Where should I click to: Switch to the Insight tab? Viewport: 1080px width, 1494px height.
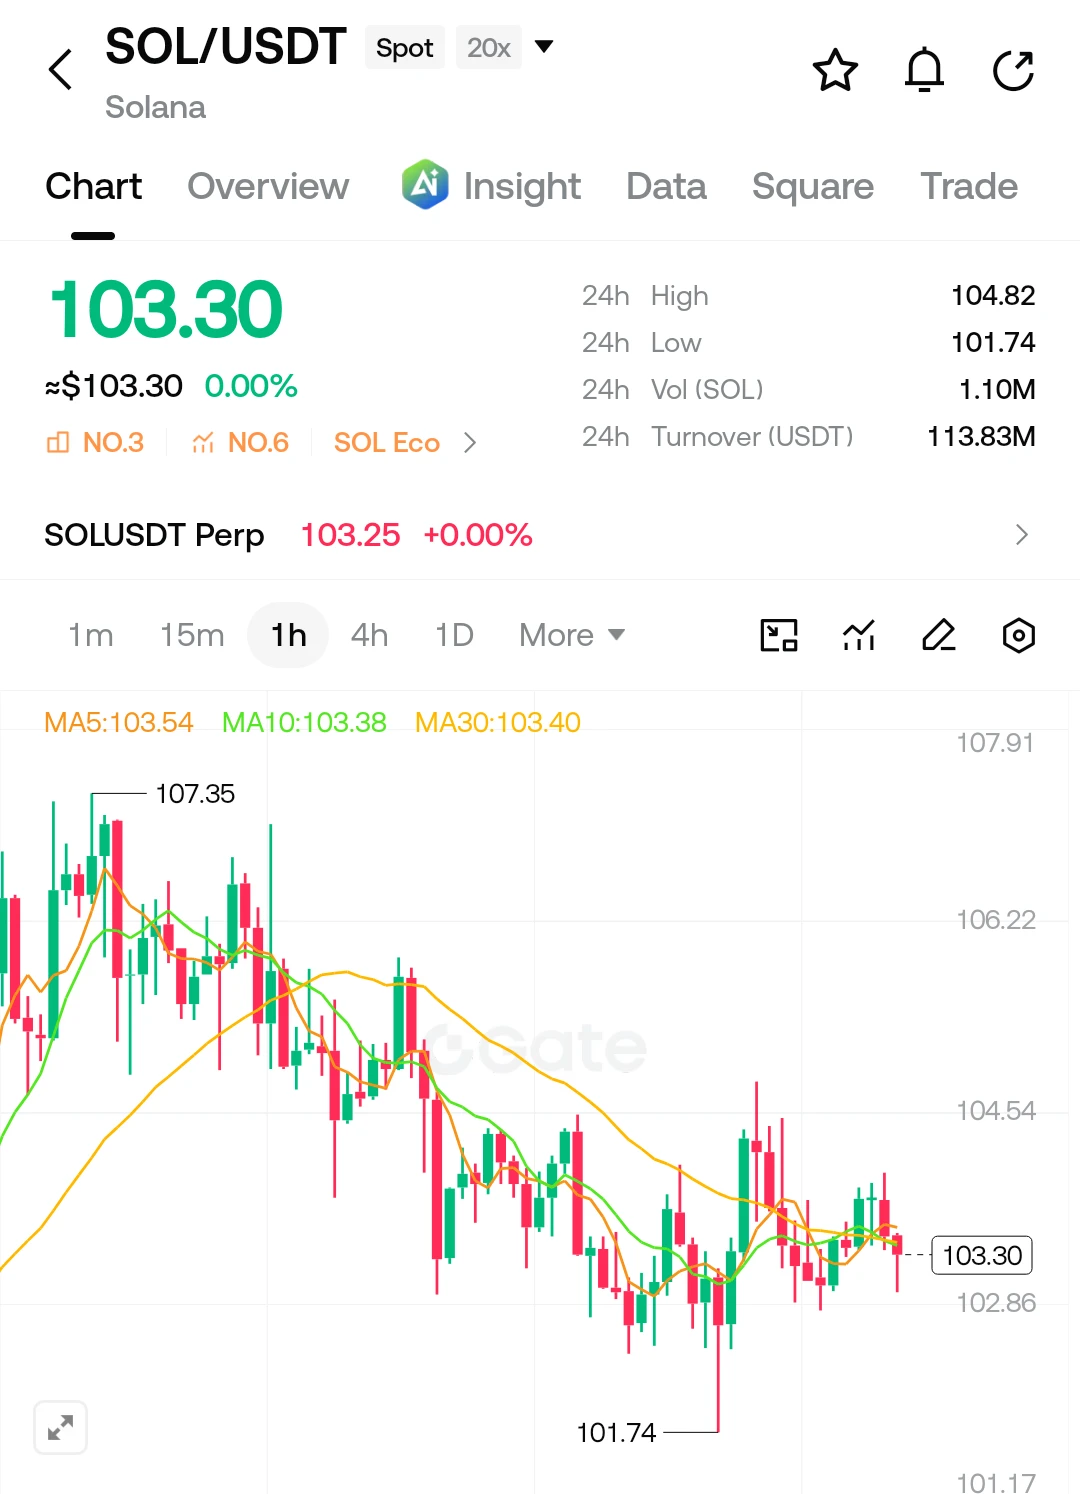(522, 187)
